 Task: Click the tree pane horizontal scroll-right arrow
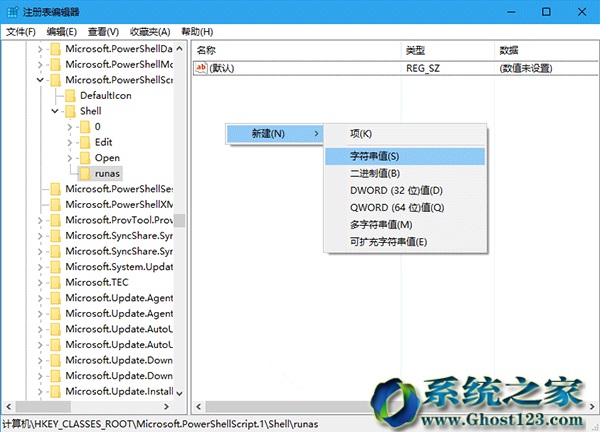166,407
